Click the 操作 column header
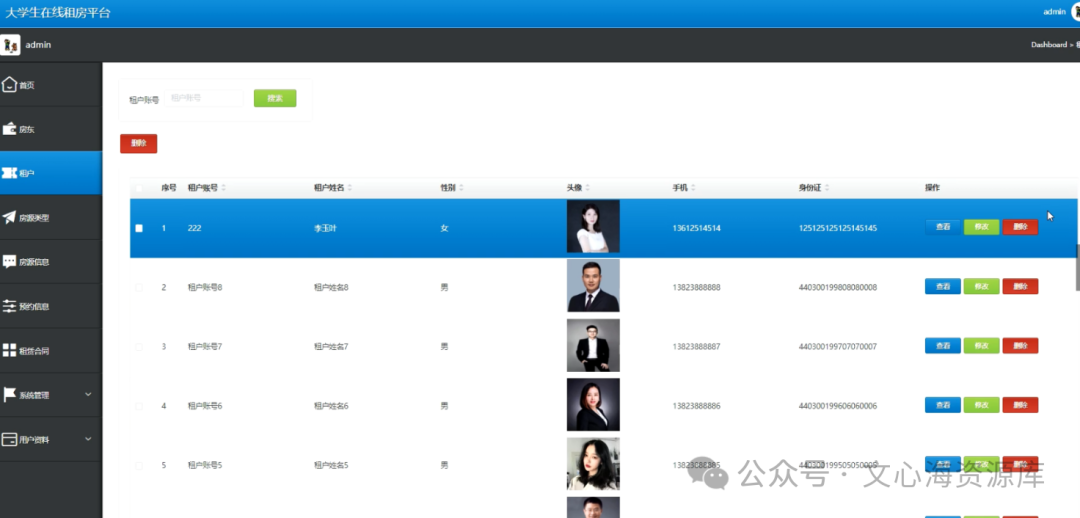Image resolution: width=1080 pixels, height=518 pixels. pos(932,187)
